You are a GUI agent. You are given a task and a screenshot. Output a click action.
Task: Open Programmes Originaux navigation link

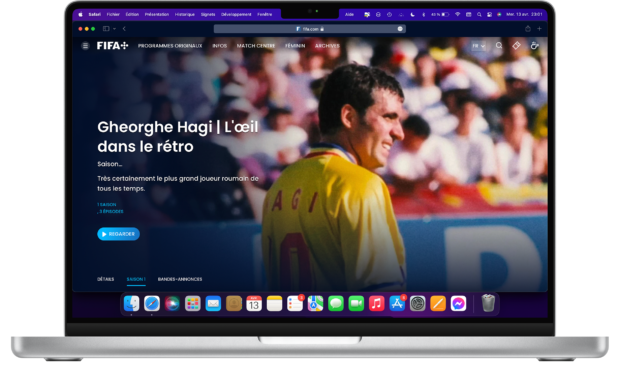click(170, 46)
